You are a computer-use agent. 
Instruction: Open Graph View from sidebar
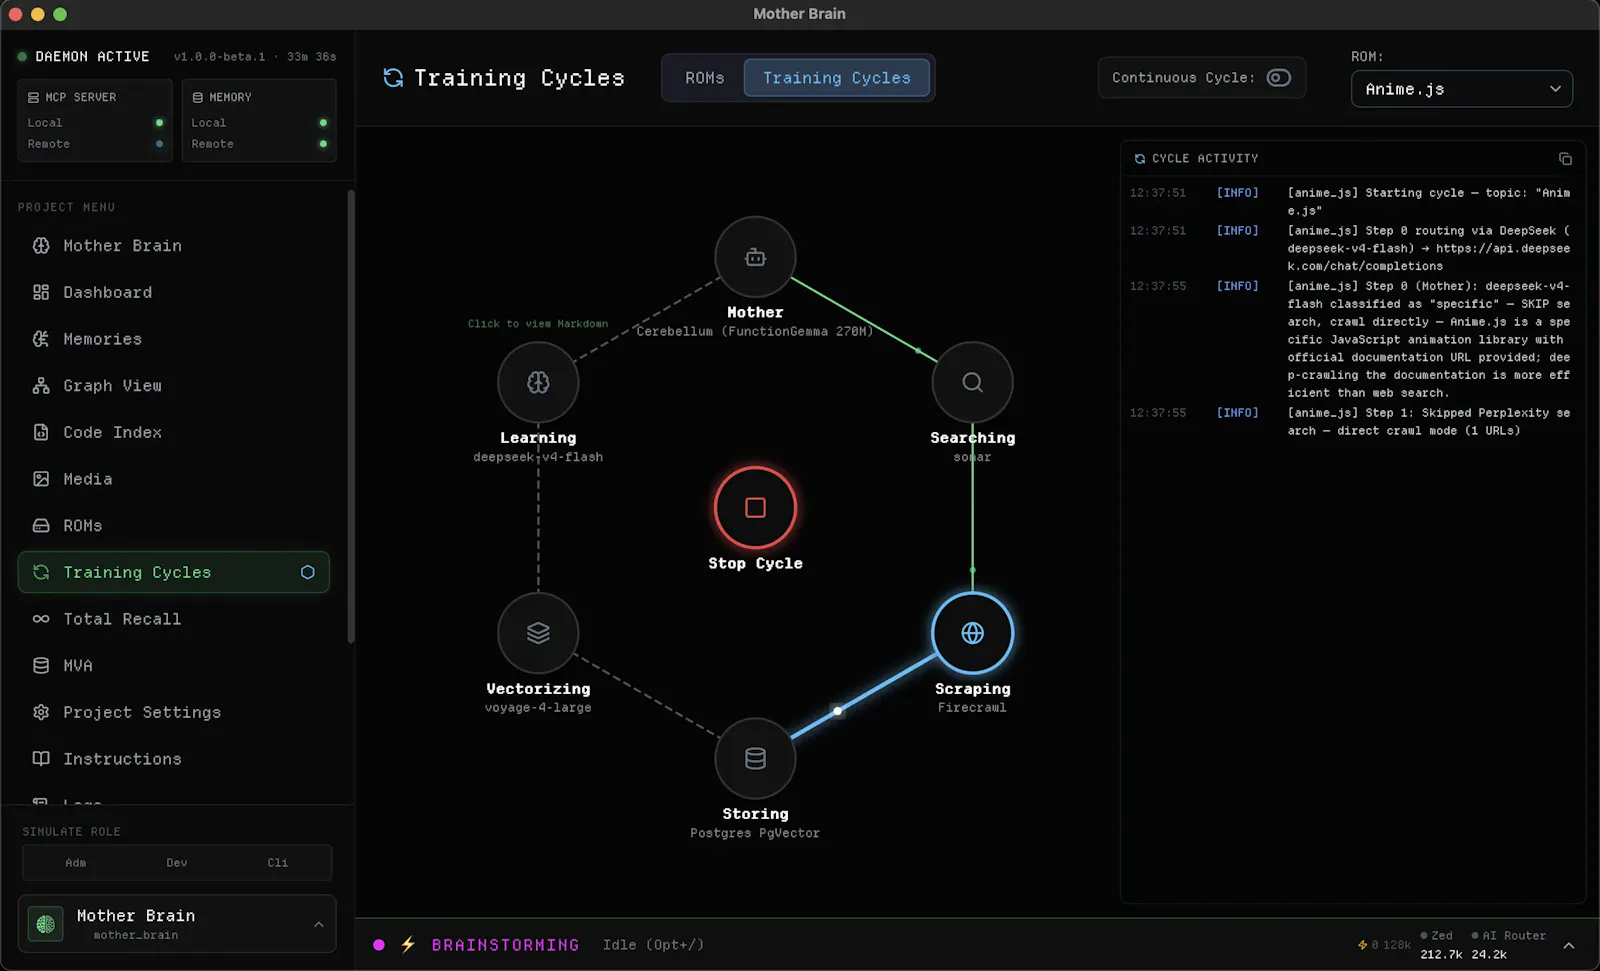pyautogui.click(x=174, y=386)
